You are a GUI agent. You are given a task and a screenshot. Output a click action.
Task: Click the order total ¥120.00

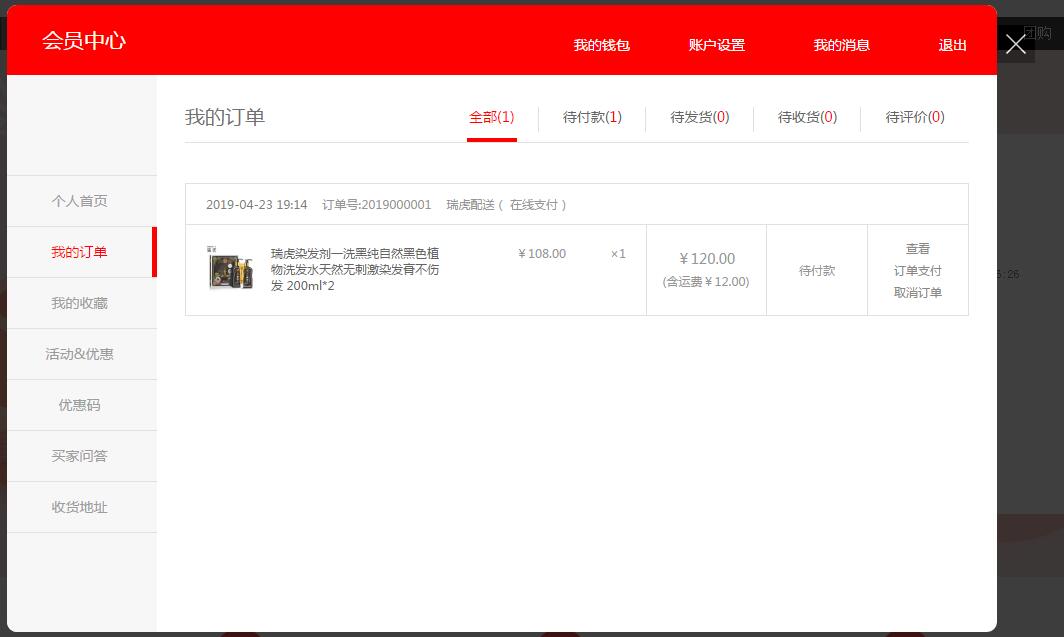click(x=707, y=258)
